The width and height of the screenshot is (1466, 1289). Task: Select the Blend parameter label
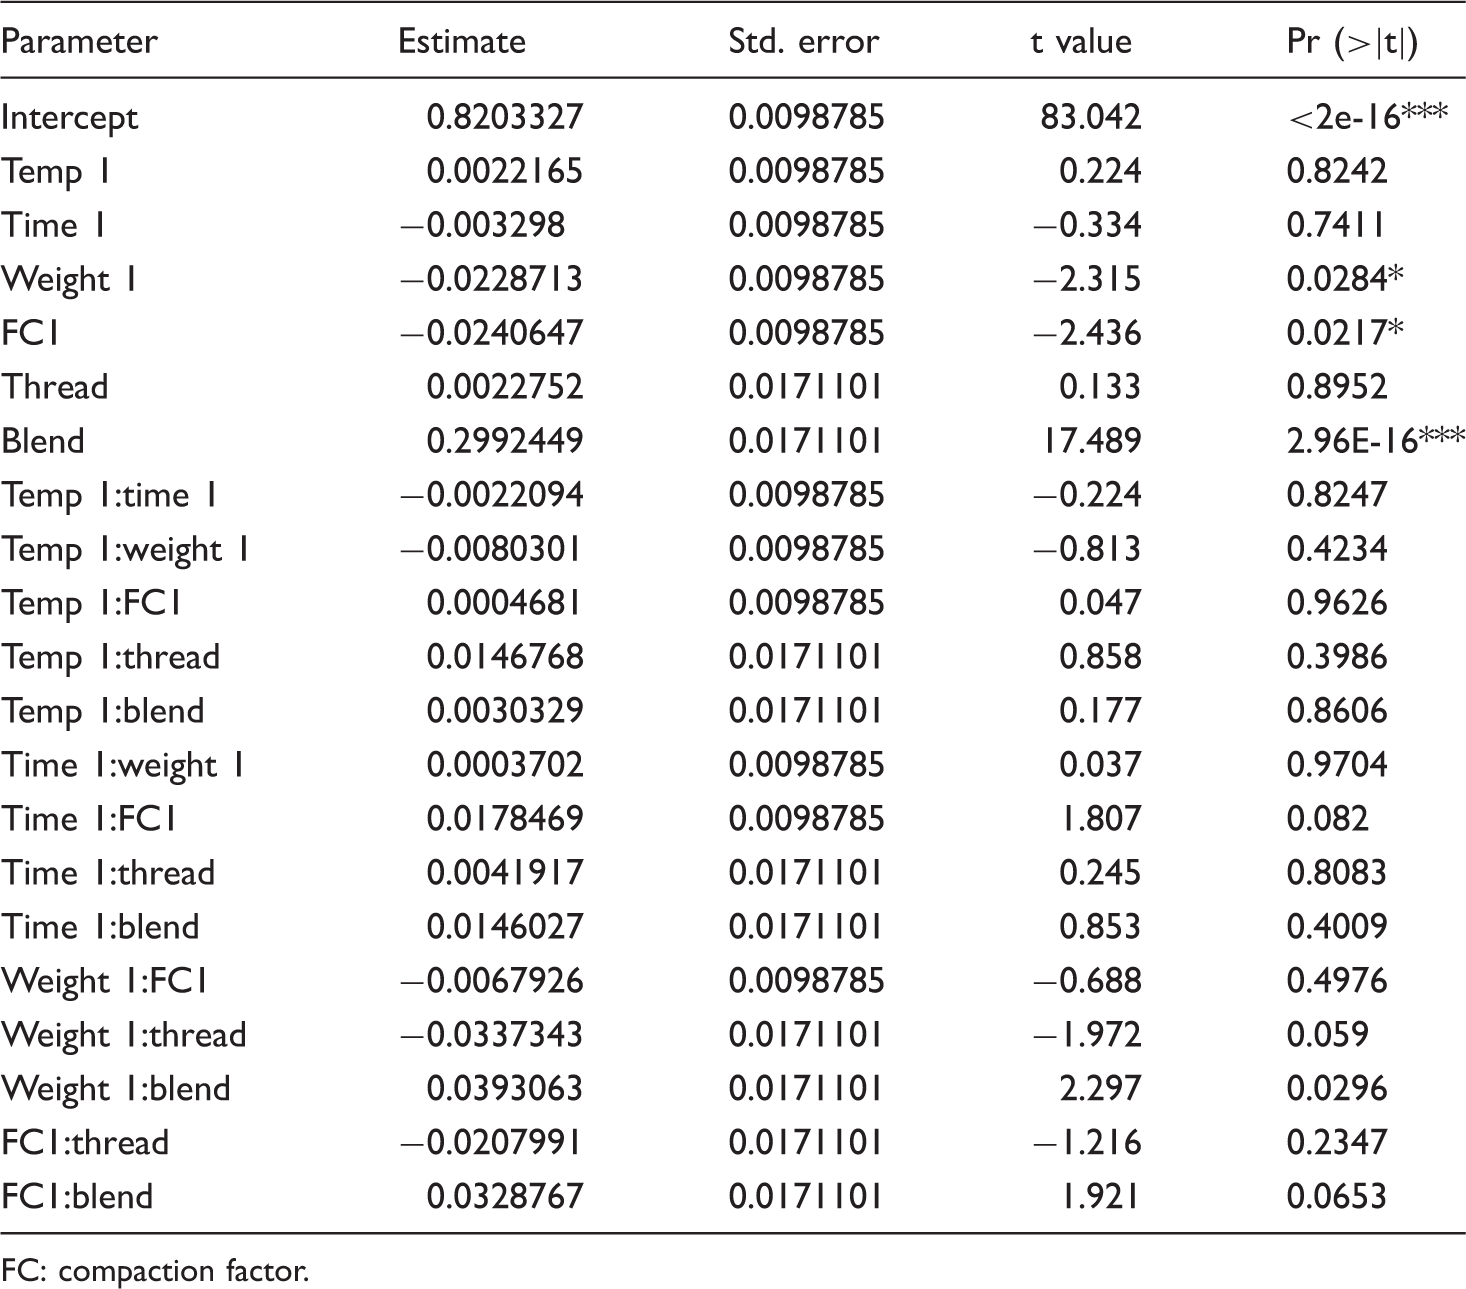coord(42,441)
